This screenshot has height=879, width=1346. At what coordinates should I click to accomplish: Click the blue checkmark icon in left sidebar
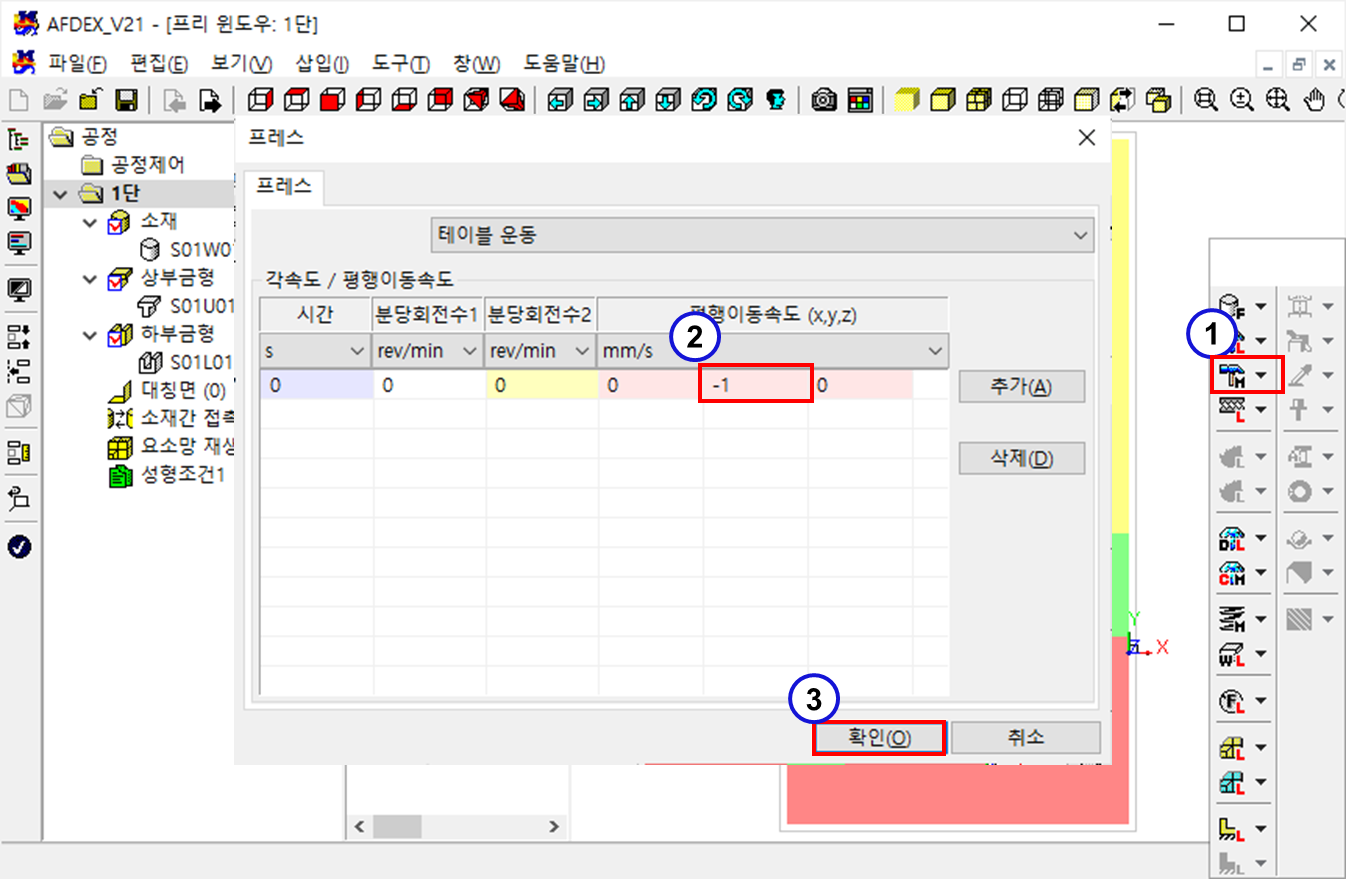(19, 546)
